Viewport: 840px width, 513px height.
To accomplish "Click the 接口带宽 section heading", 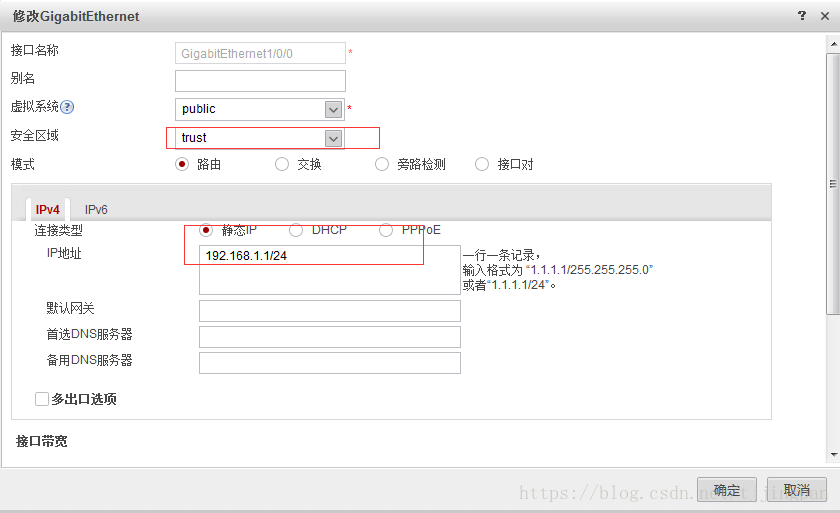I will coord(42,441).
